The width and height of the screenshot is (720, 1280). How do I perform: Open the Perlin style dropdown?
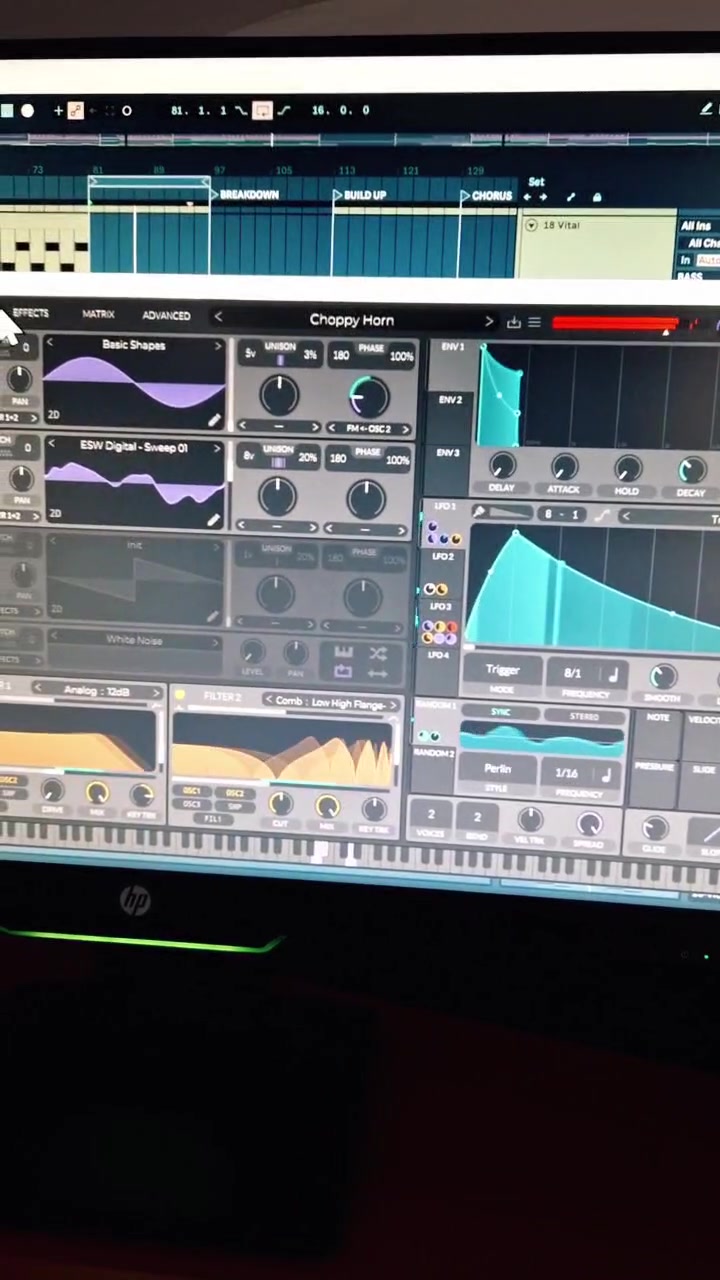point(497,769)
